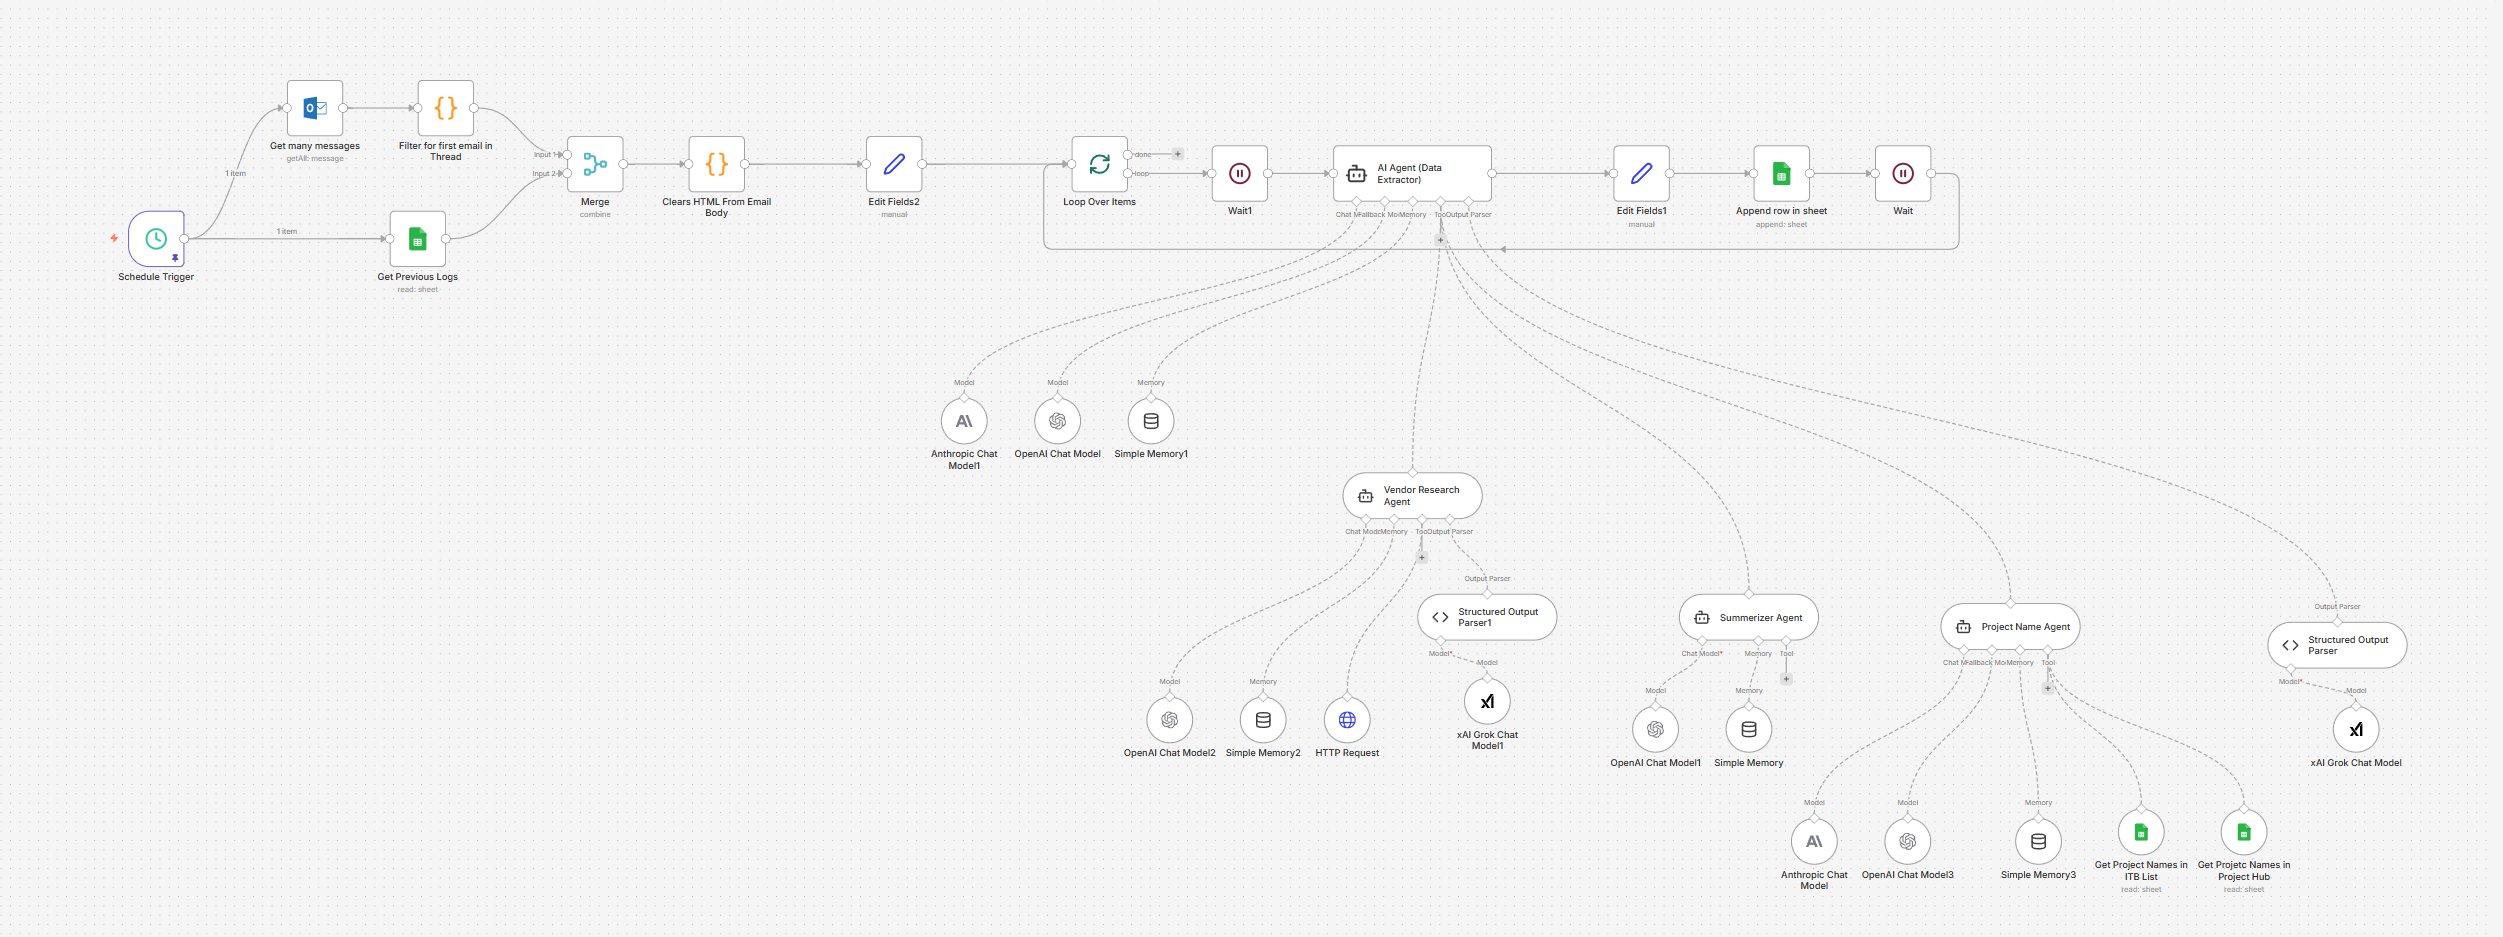Open the HTTP Request globe node
Viewport: 2503px width, 937px height.
(x=1346, y=718)
